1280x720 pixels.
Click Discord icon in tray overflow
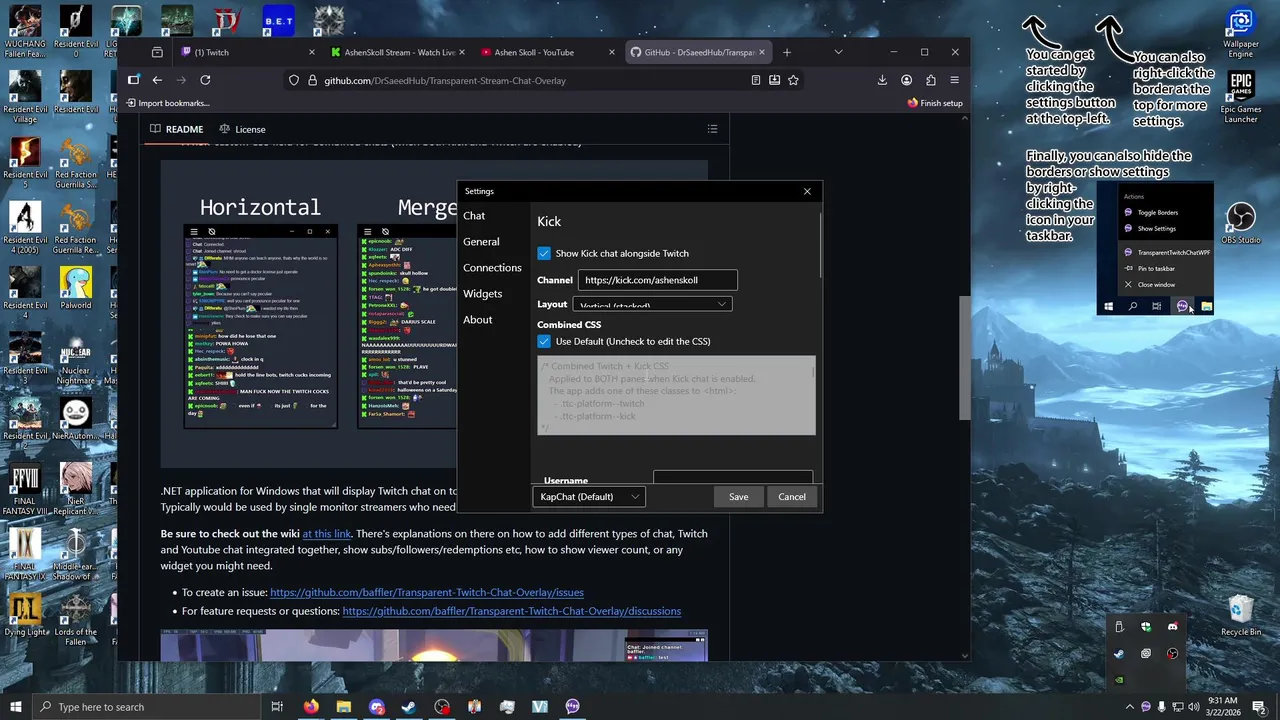point(1172,627)
